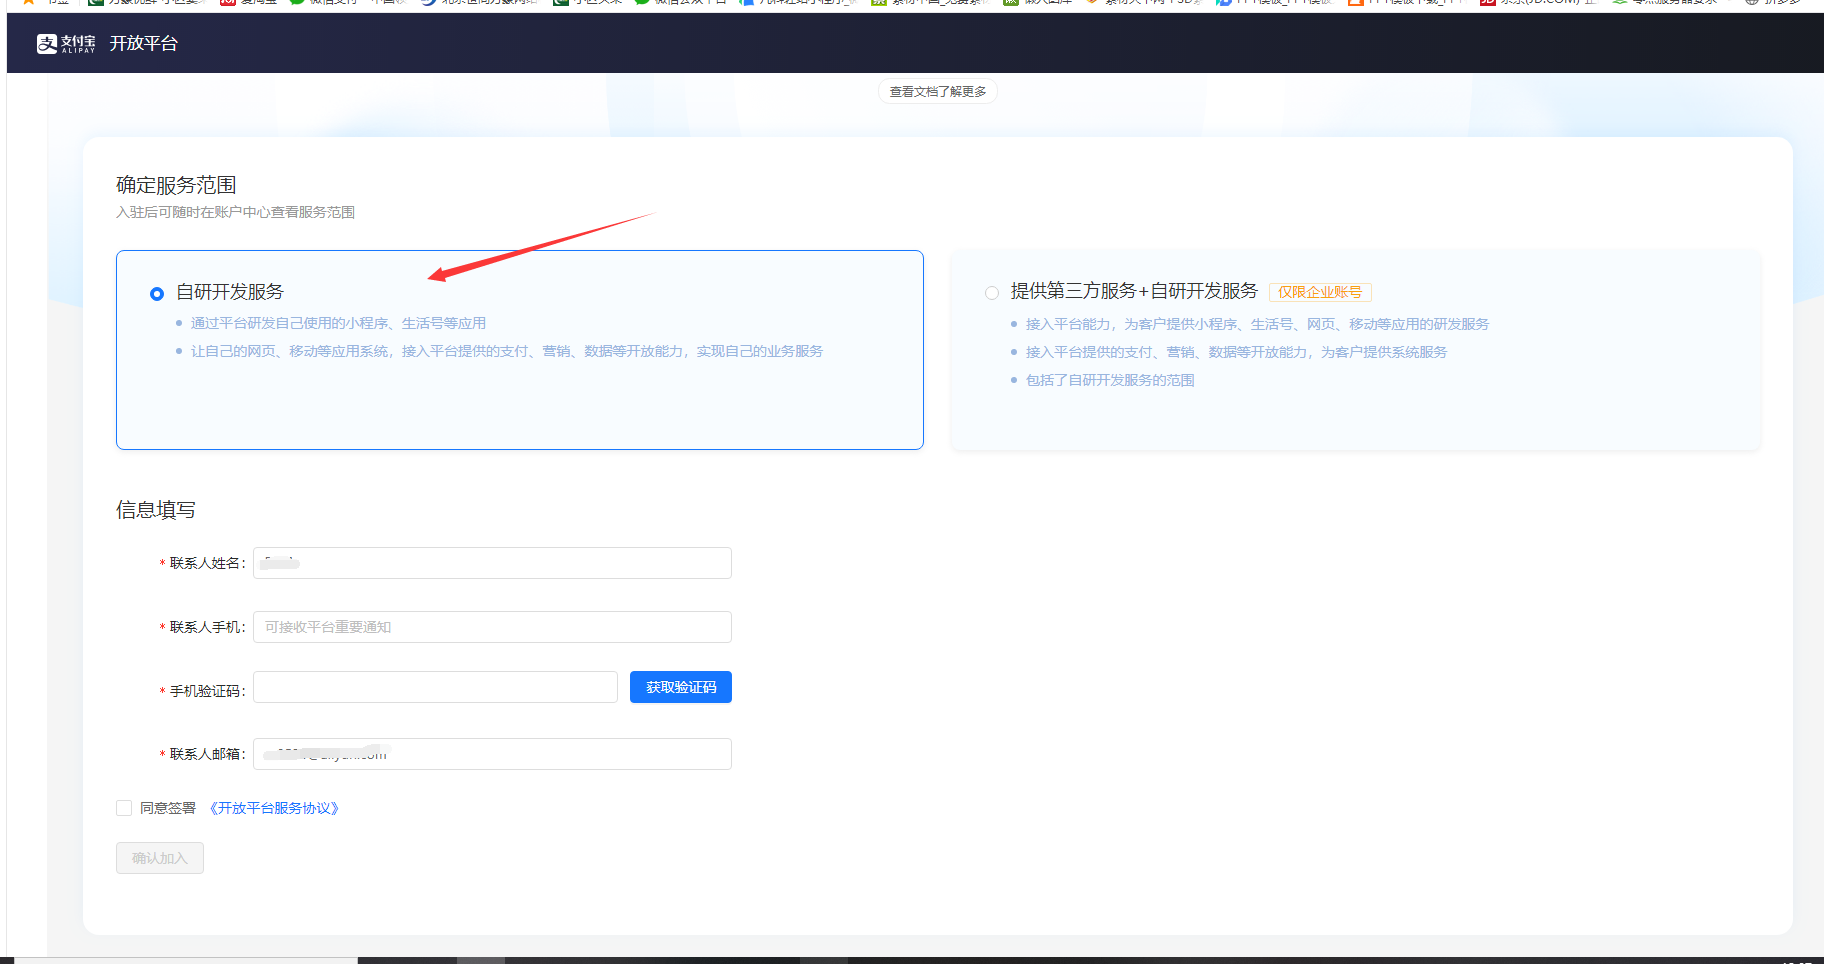The height and width of the screenshot is (964, 1824).
Task: Open the 开放平台 header title
Action: pyautogui.click(x=144, y=43)
